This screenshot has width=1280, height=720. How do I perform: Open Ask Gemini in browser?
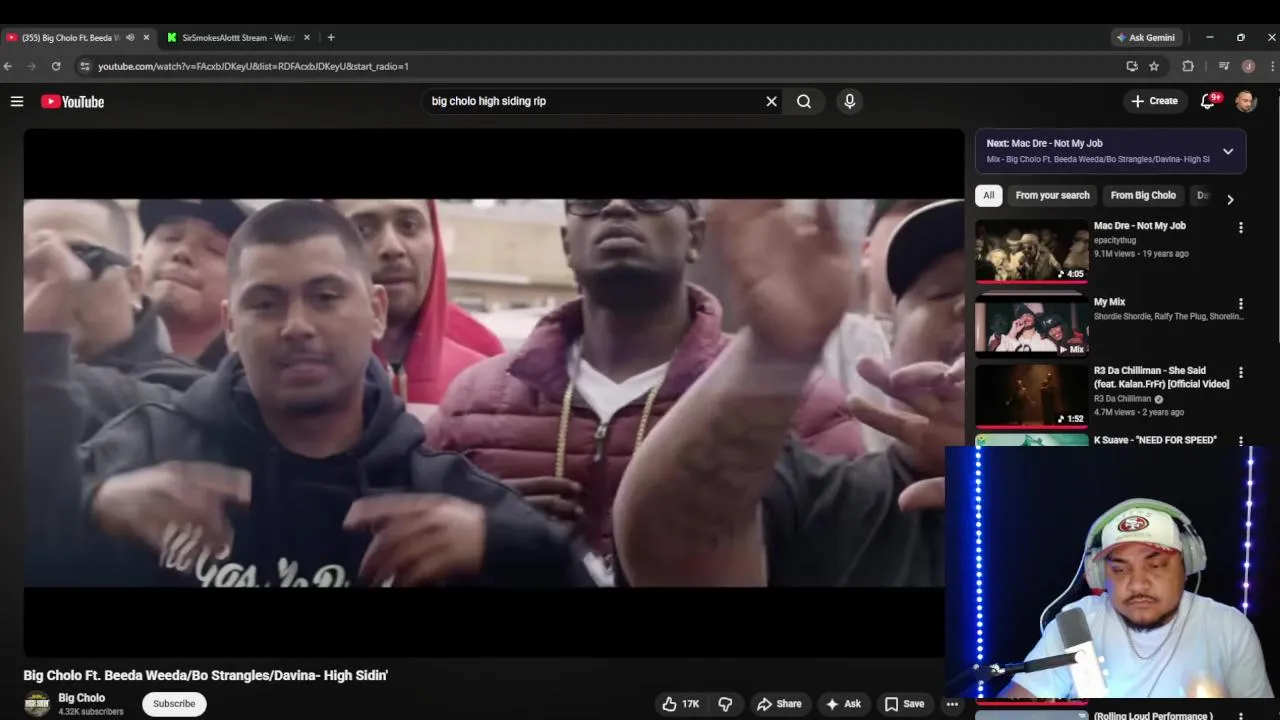click(x=1147, y=37)
